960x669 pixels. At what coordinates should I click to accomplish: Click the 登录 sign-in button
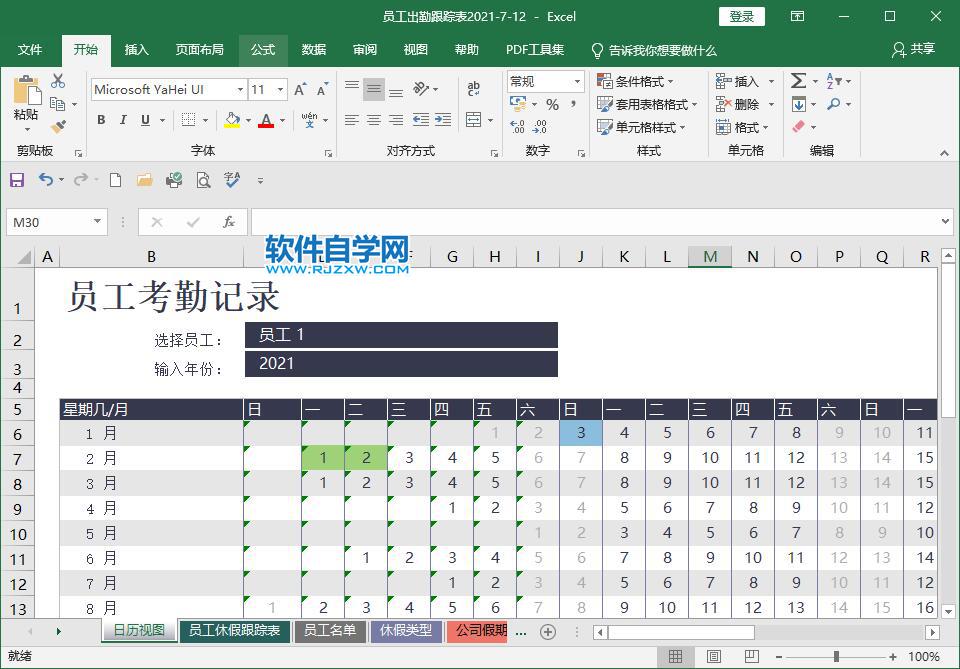(x=741, y=17)
